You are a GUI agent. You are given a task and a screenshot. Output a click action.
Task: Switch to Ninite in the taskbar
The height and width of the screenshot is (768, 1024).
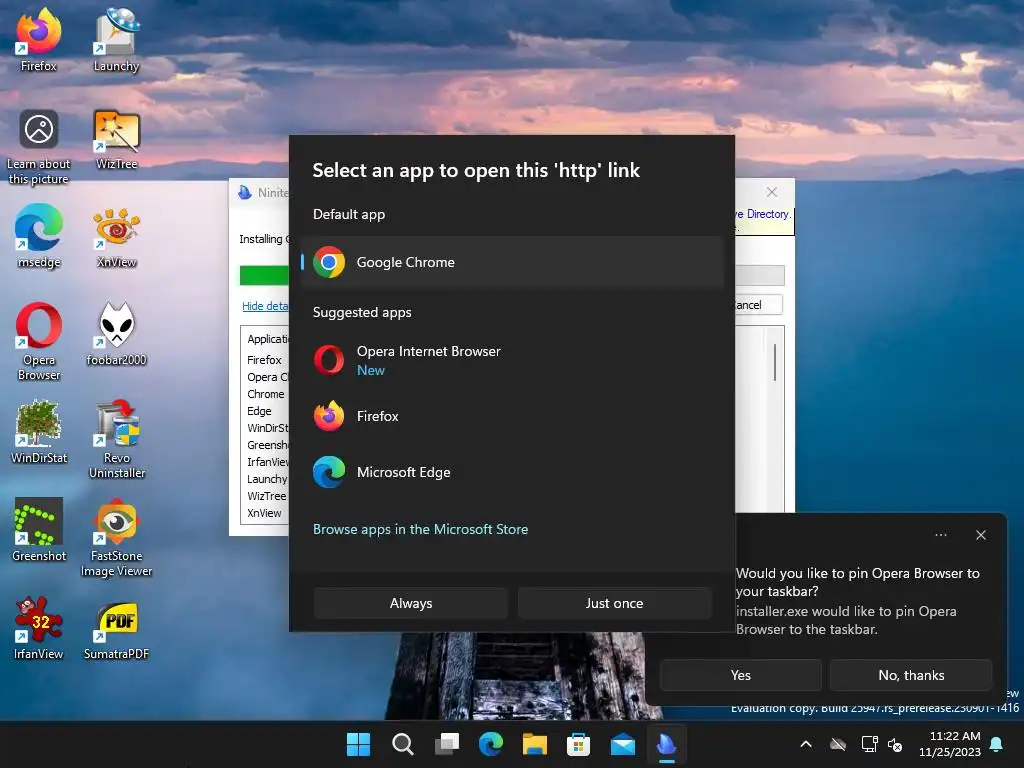coord(667,744)
